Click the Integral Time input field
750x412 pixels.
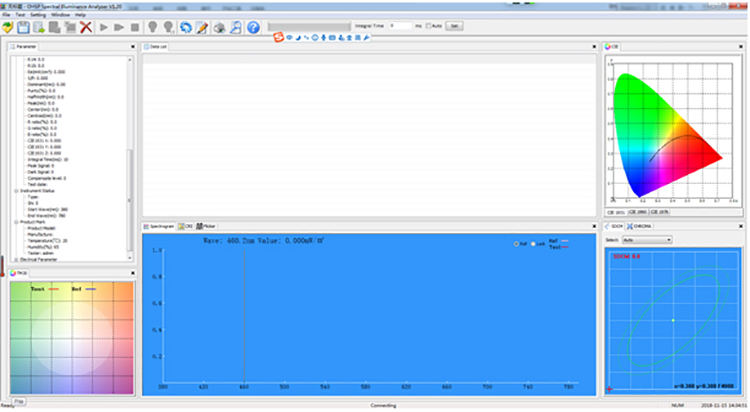(x=398, y=25)
